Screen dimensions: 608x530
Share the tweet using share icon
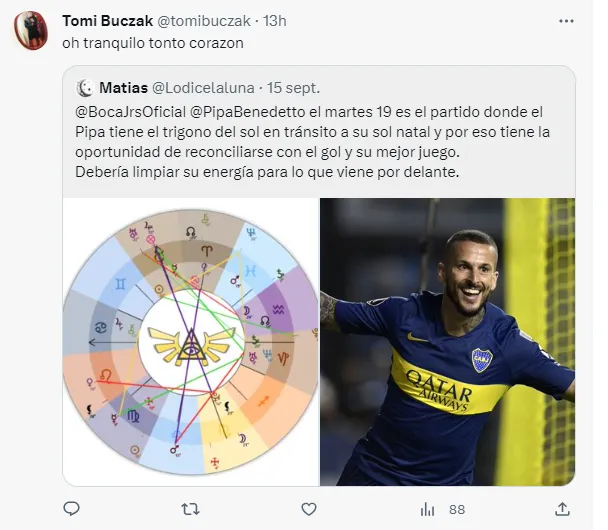(x=562, y=509)
